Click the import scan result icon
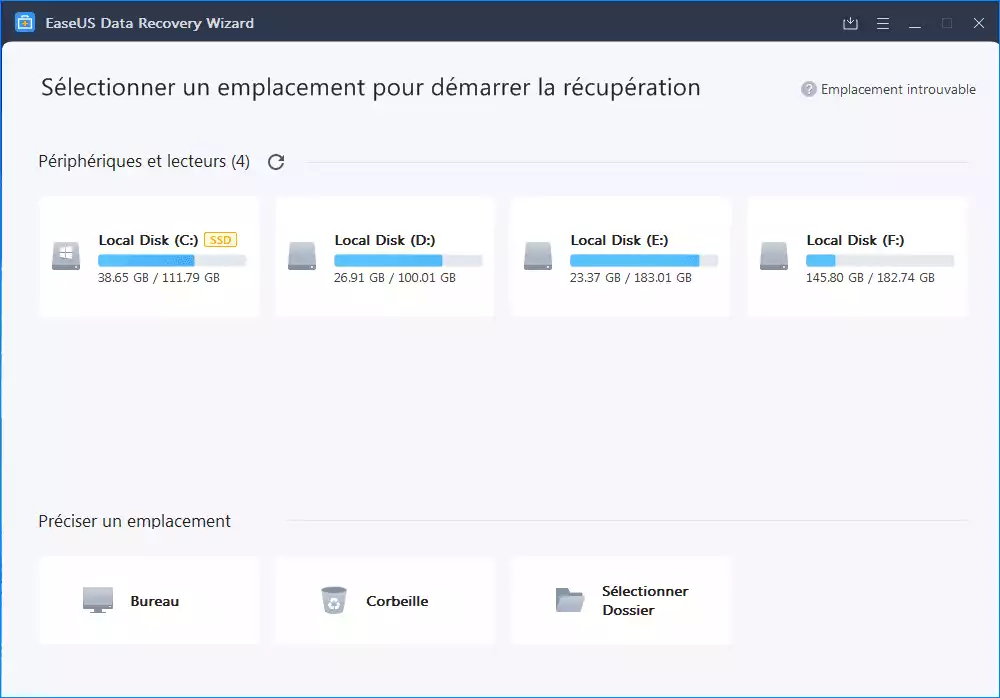Screen dimensions: 1000x698 pyautogui.click(x=850, y=23)
